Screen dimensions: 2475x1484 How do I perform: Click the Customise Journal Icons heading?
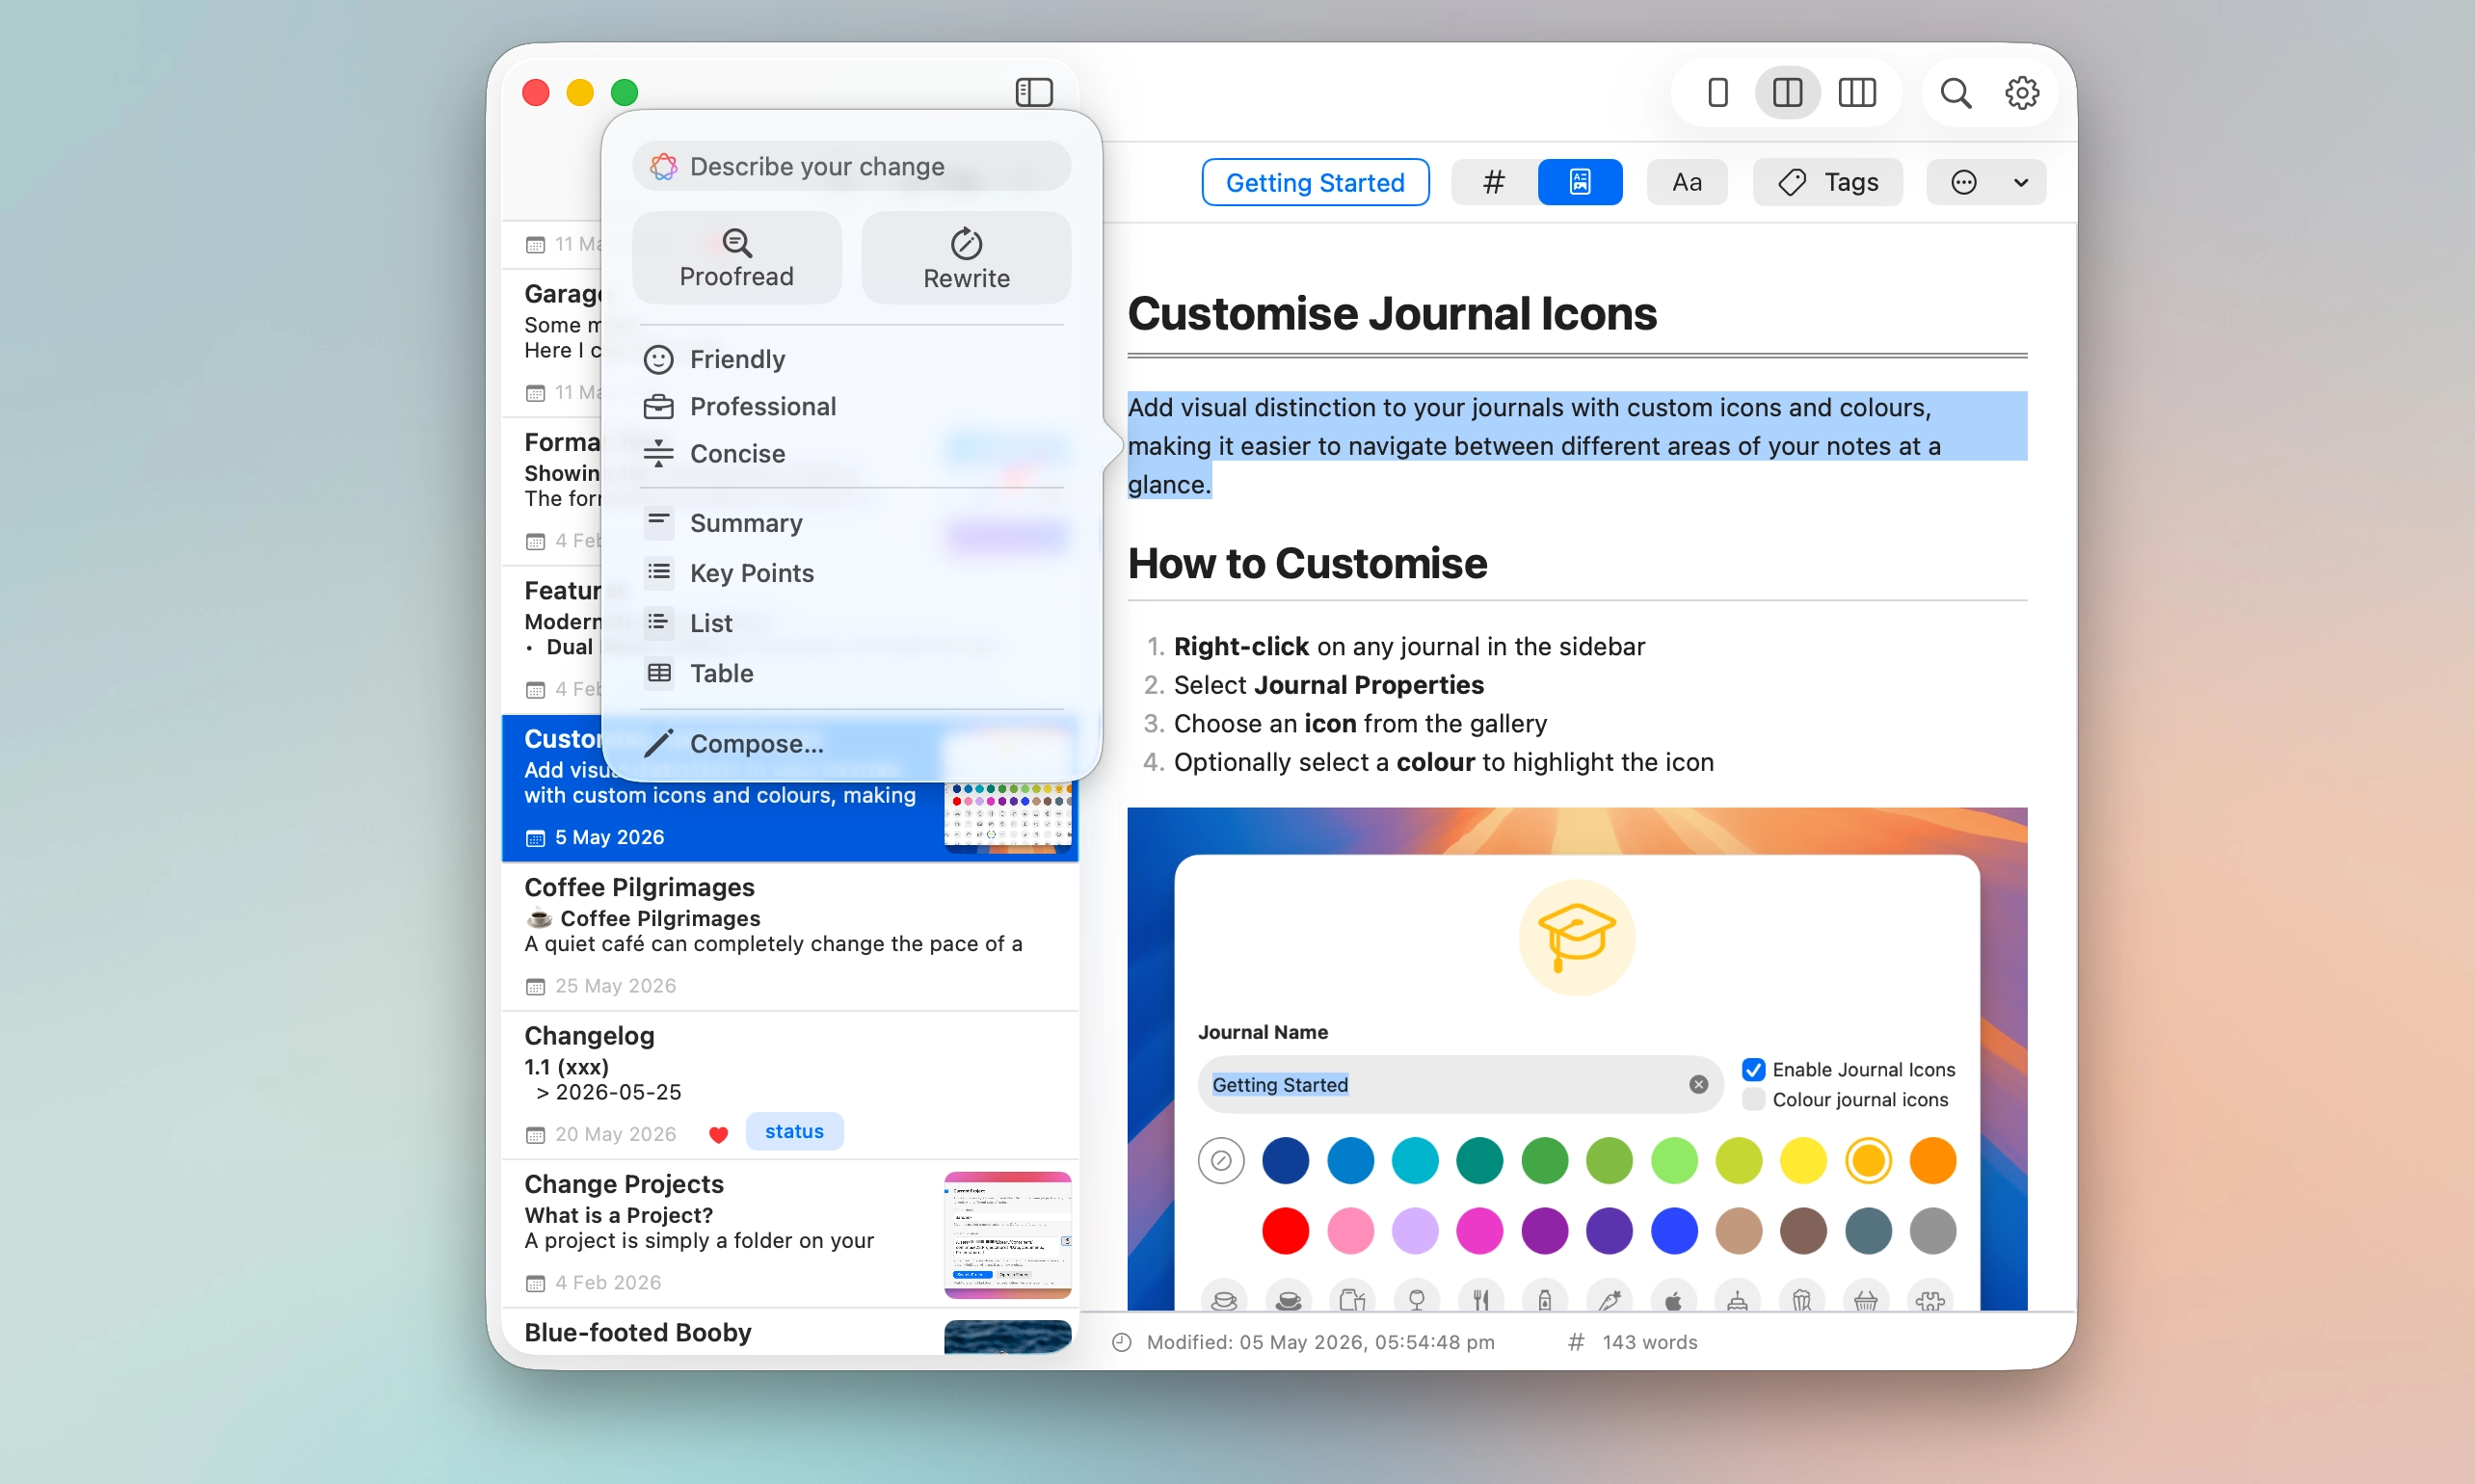(x=1392, y=313)
